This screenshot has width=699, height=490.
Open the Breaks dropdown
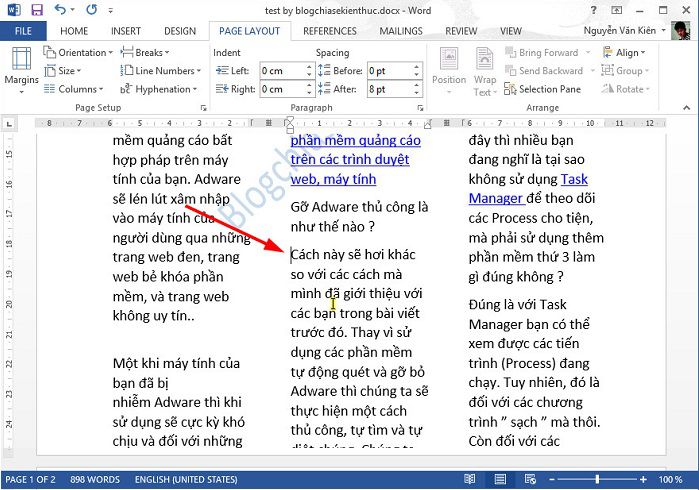point(145,53)
